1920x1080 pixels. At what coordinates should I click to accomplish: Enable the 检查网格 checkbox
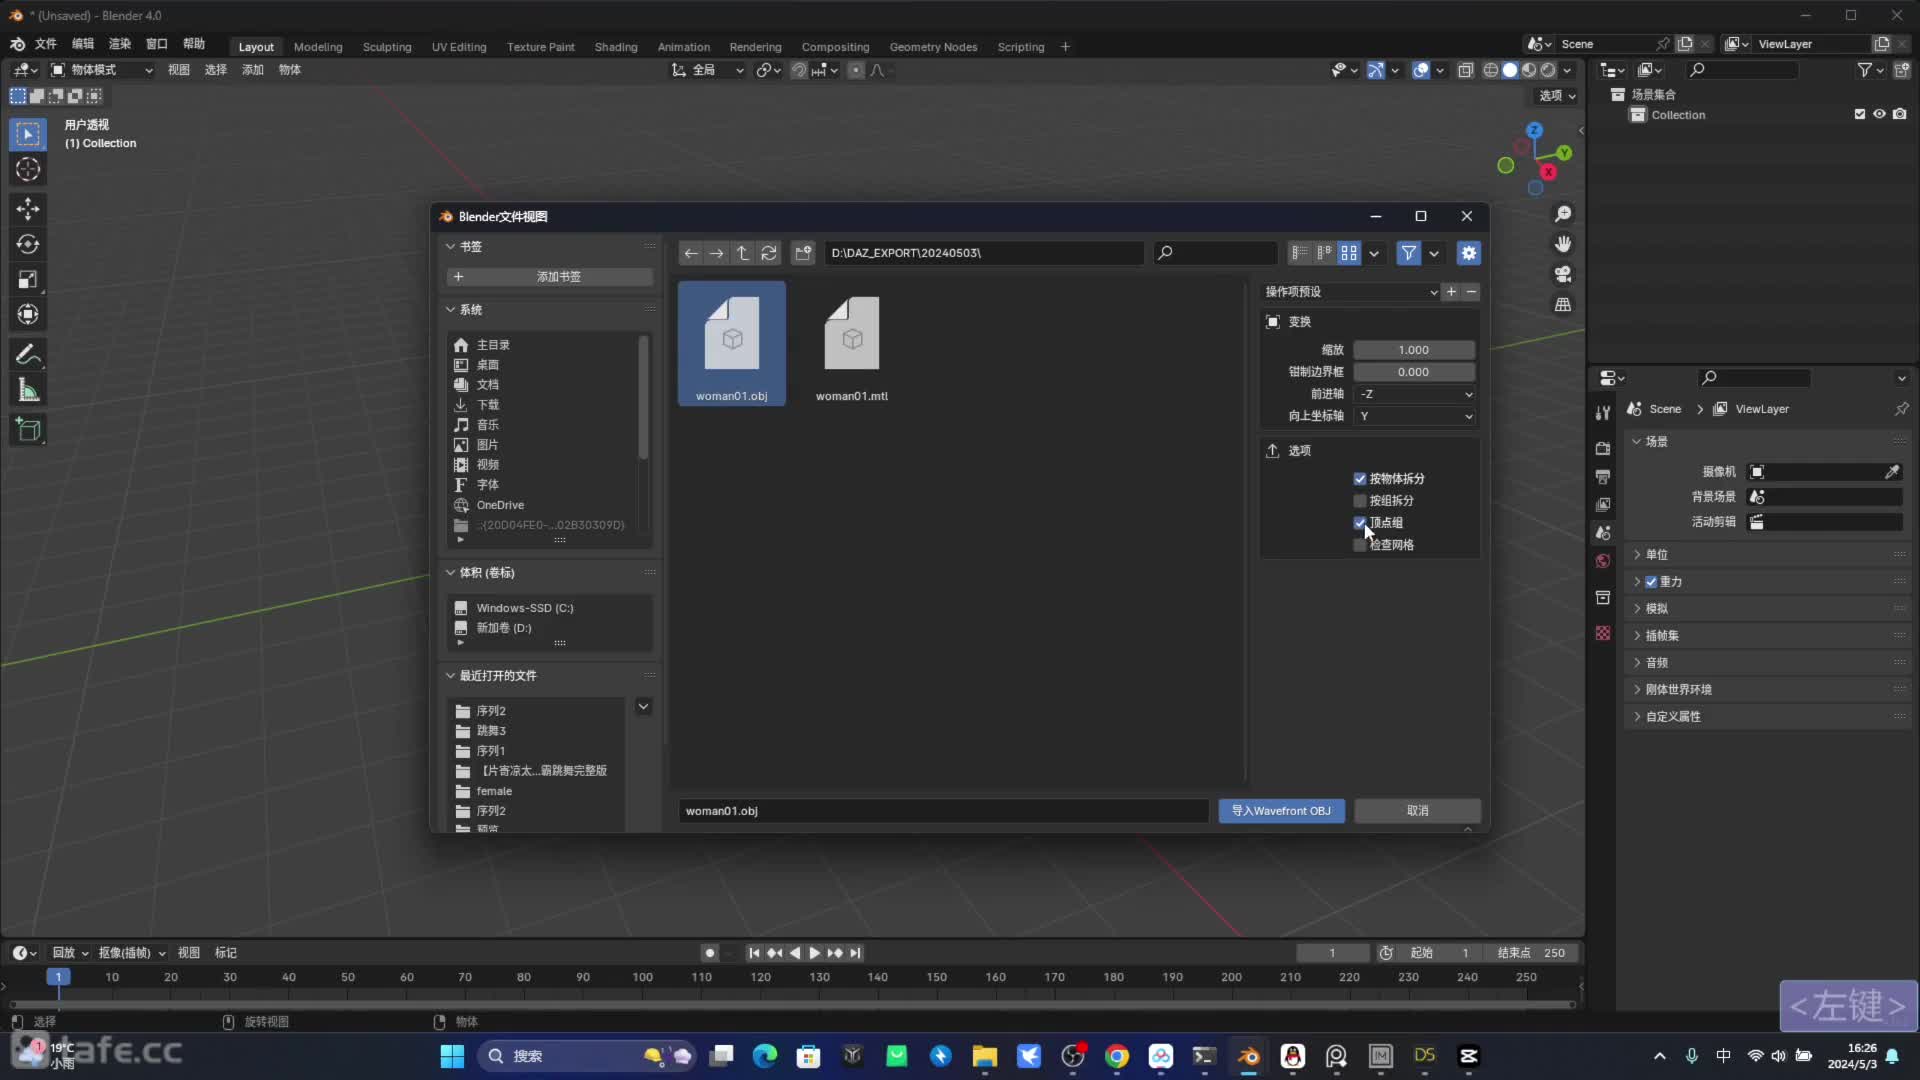click(x=1360, y=545)
